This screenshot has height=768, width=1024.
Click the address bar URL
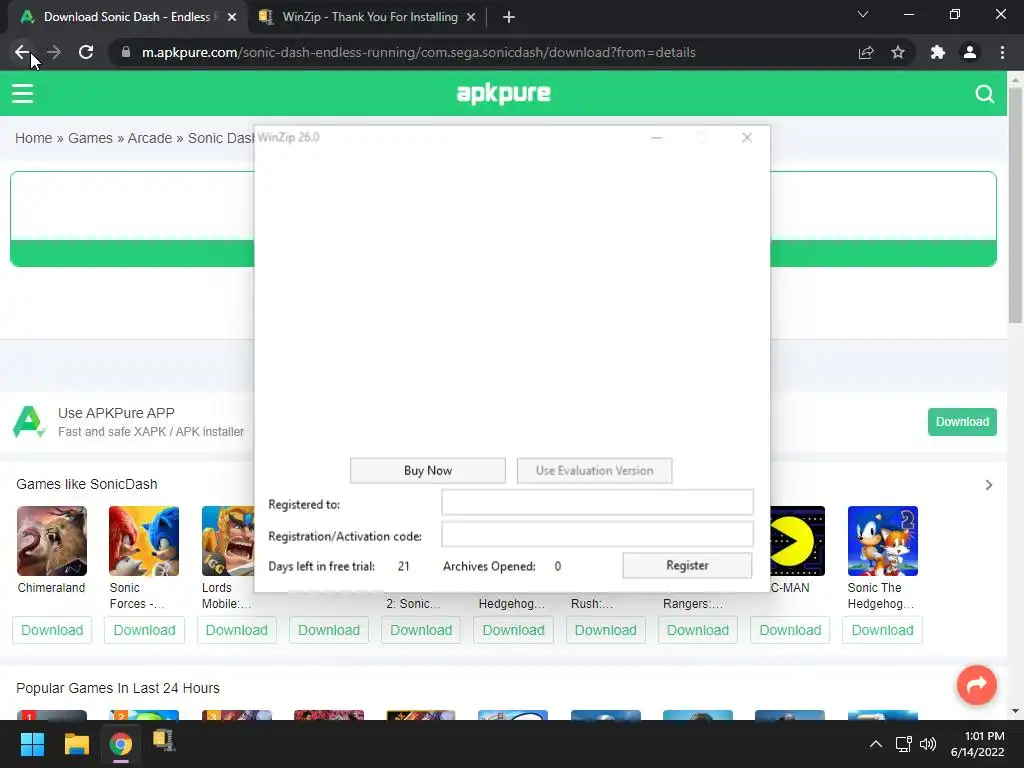click(x=419, y=52)
